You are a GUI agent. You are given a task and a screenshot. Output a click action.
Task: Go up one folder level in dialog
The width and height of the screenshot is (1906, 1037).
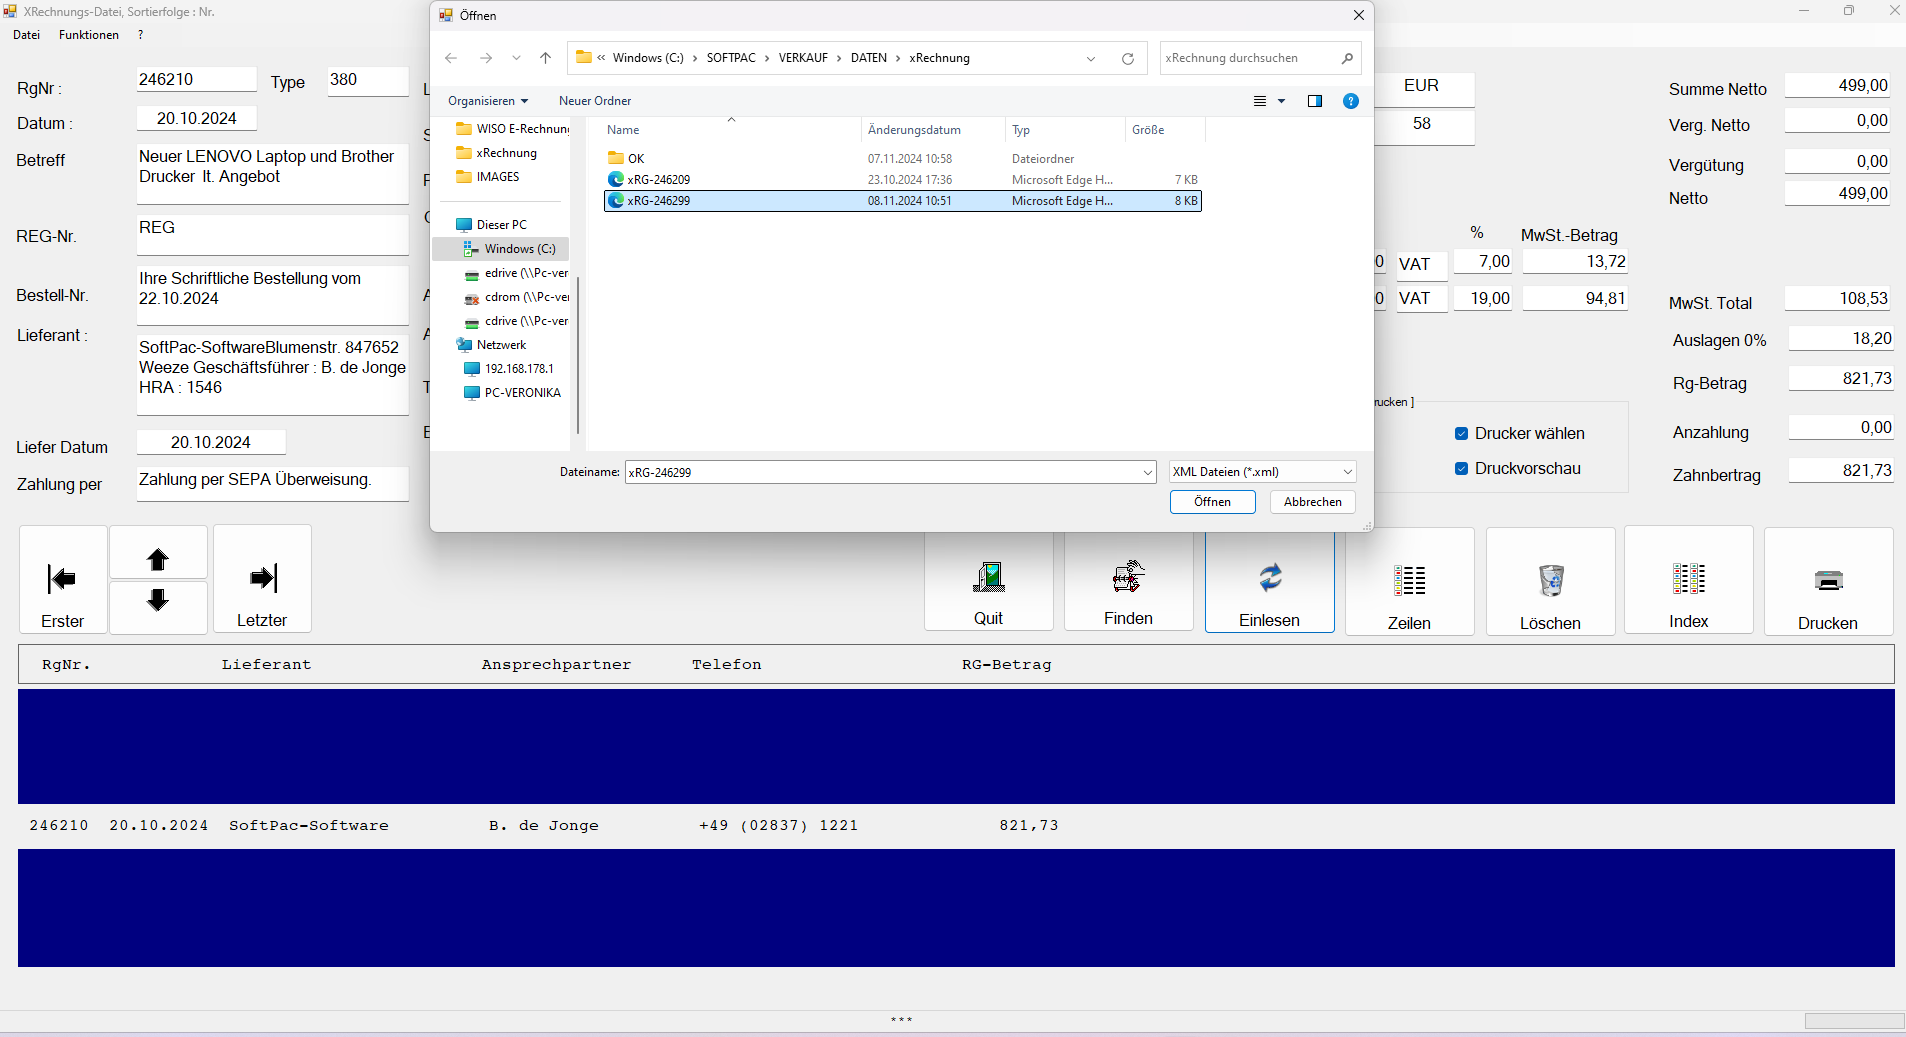tap(545, 58)
